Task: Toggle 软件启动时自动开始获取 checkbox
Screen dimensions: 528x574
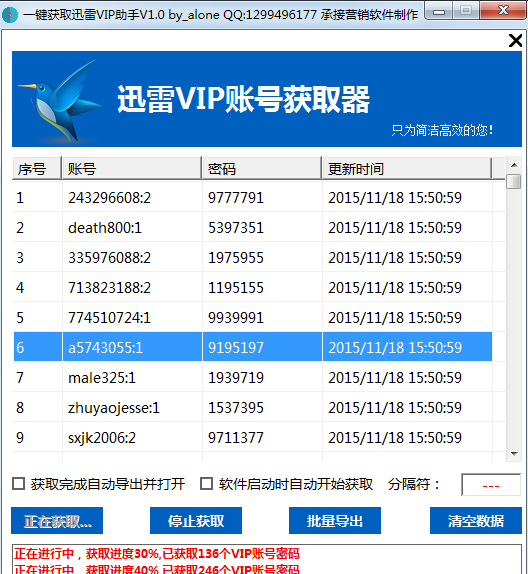Action: pyautogui.click(x=207, y=484)
